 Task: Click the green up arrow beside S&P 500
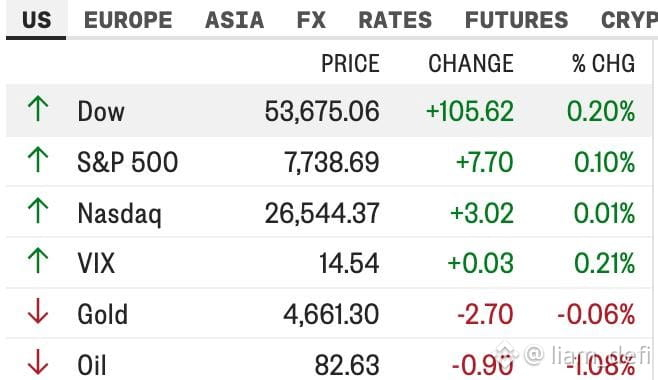pos(38,159)
